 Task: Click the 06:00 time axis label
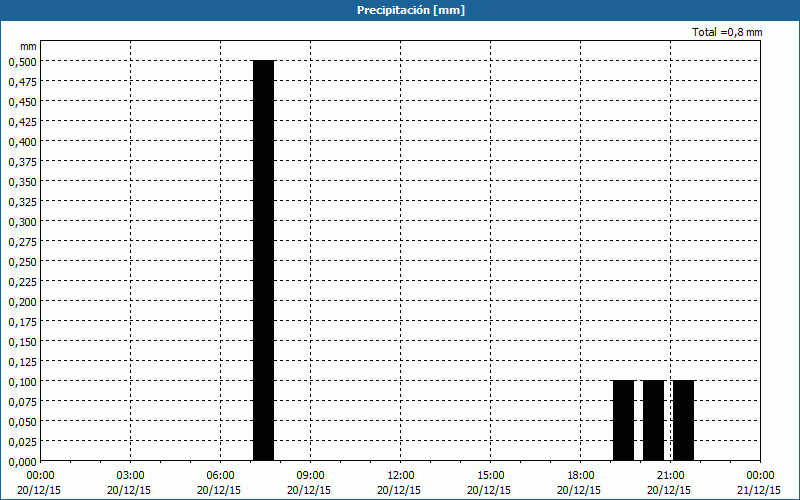point(220,476)
